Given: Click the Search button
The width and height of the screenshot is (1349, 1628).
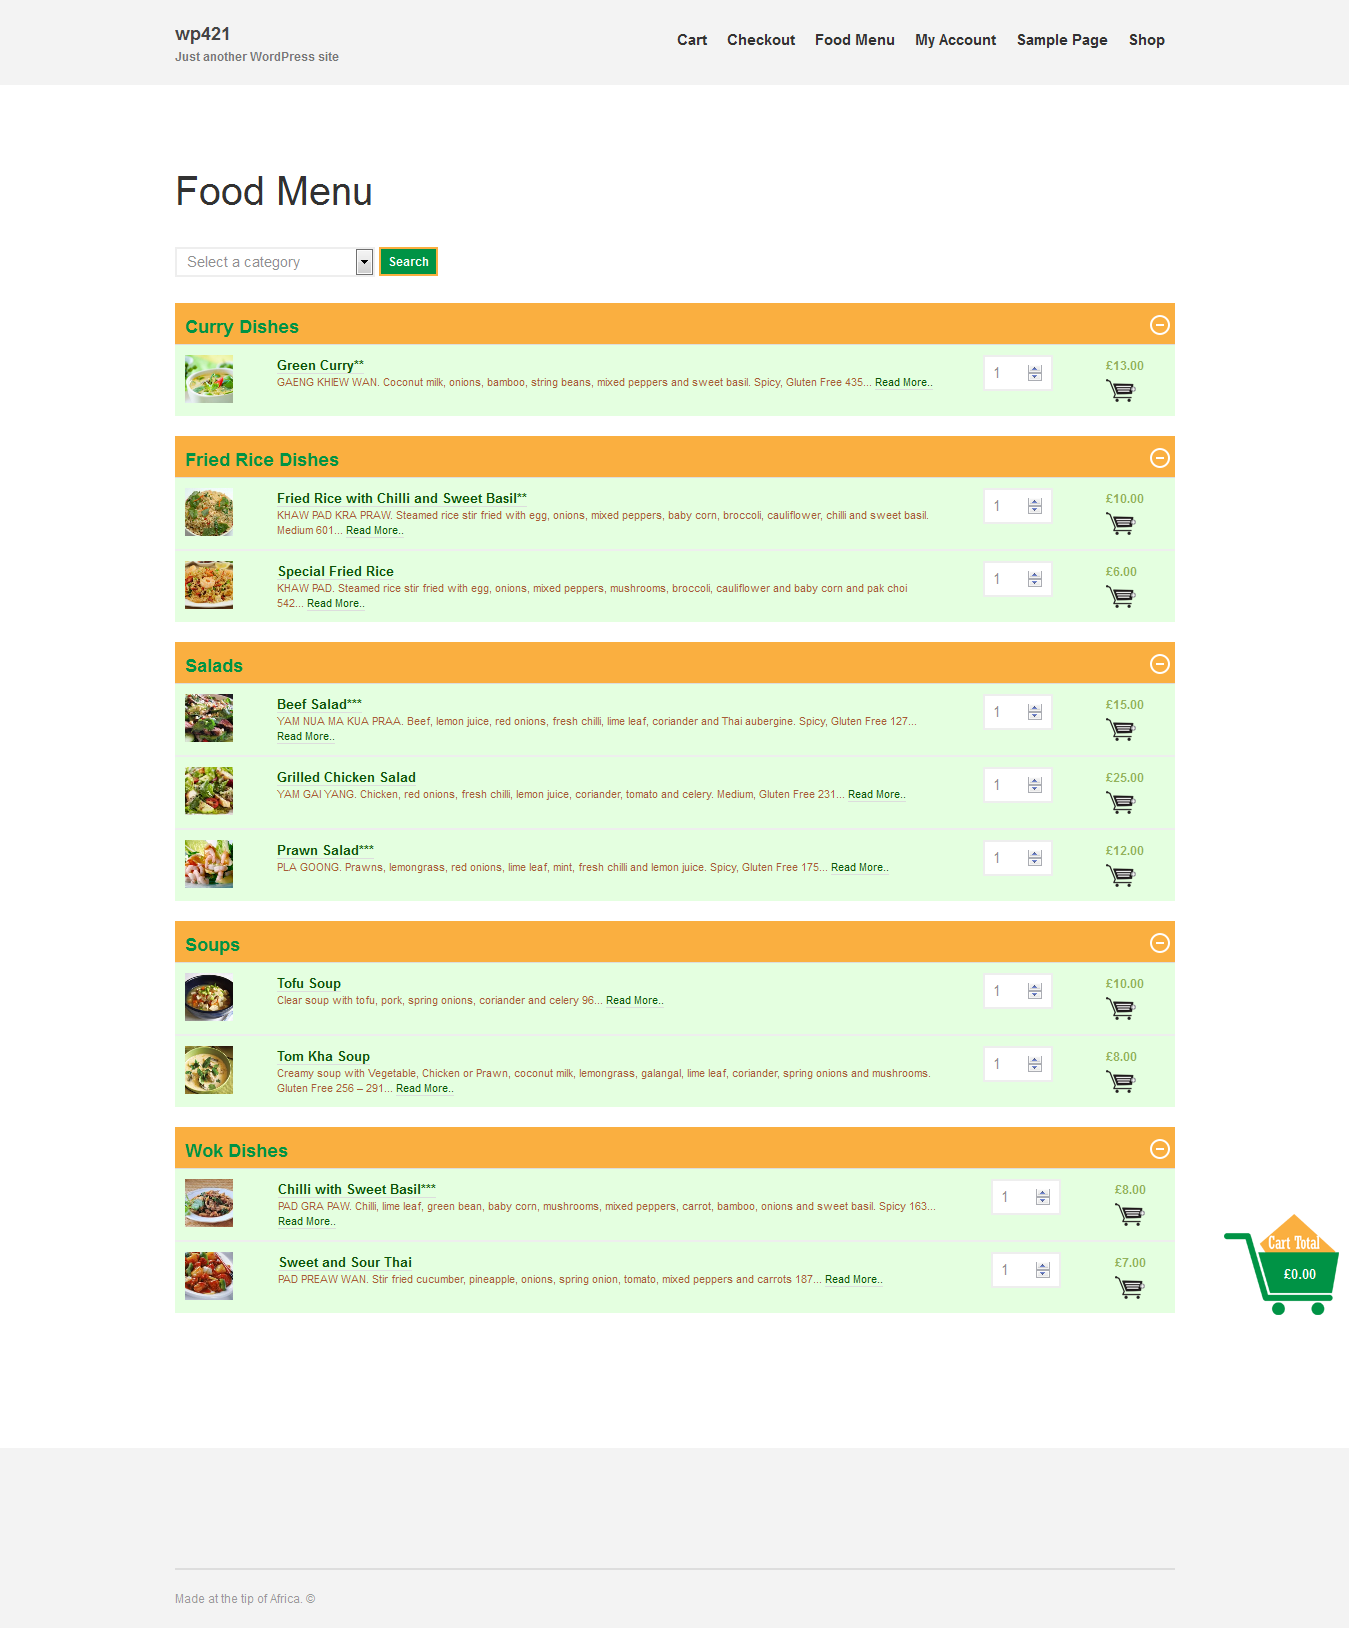Looking at the screenshot, I should (407, 261).
